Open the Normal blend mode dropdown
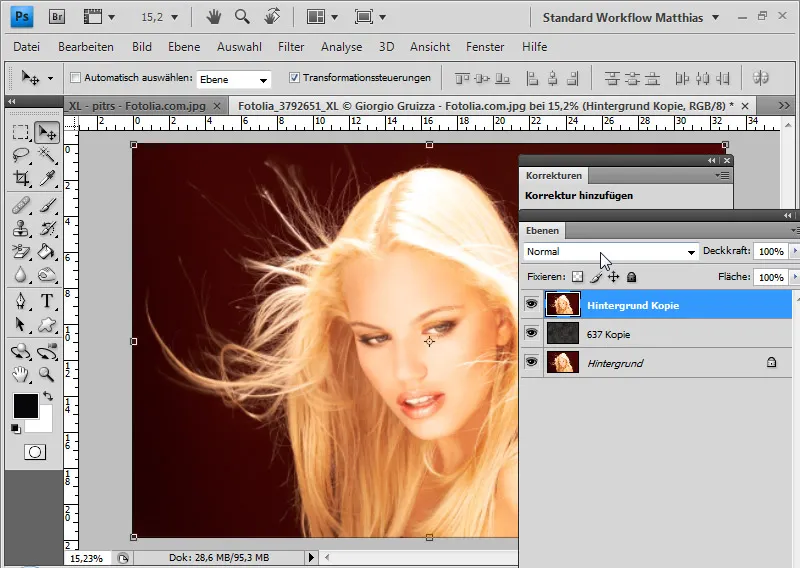 coord(611,252)
